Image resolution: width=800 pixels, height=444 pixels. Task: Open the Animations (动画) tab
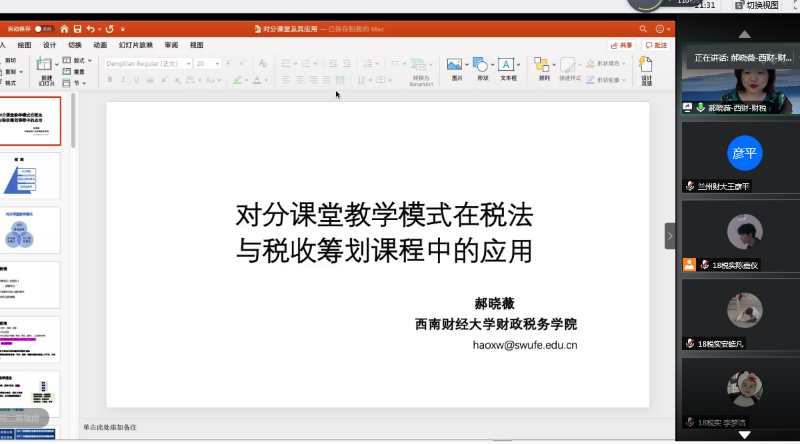[101, 45]
